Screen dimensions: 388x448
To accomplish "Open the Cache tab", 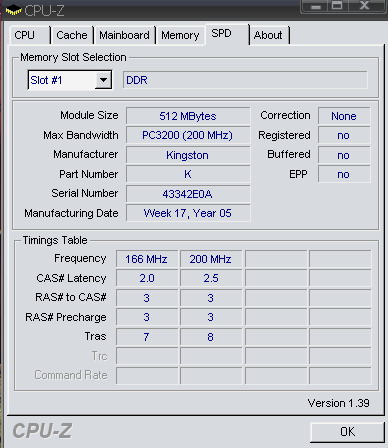I will pyautogui.click(x=72, y=35).
